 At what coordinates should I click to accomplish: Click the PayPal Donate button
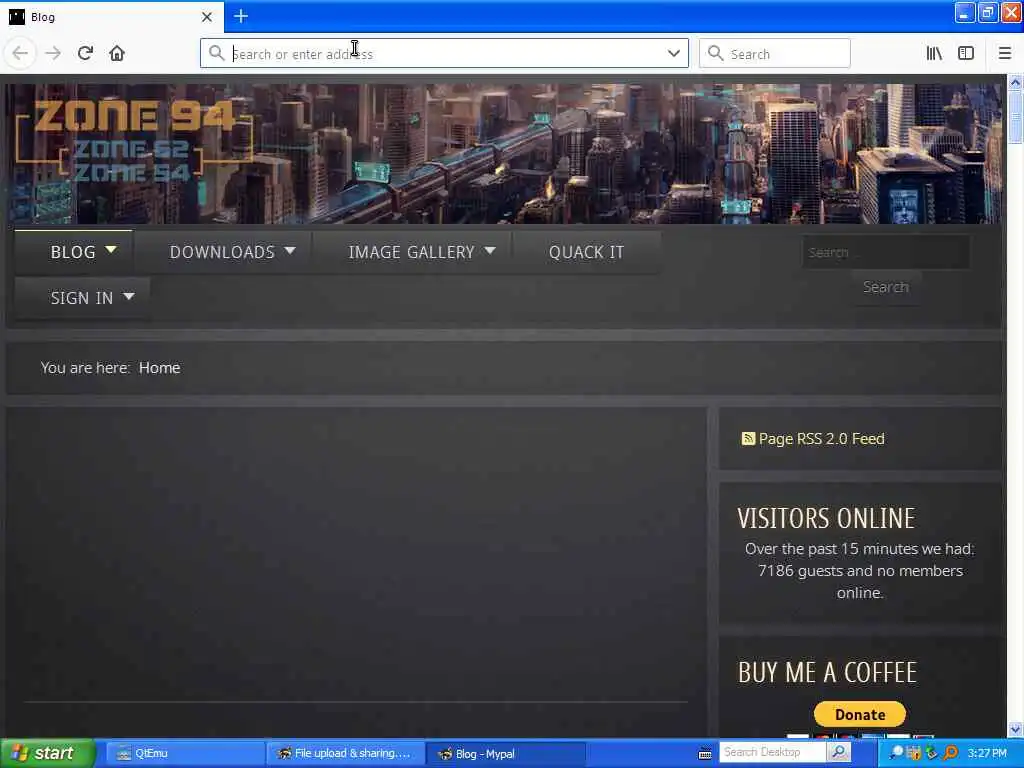[859, 714]
